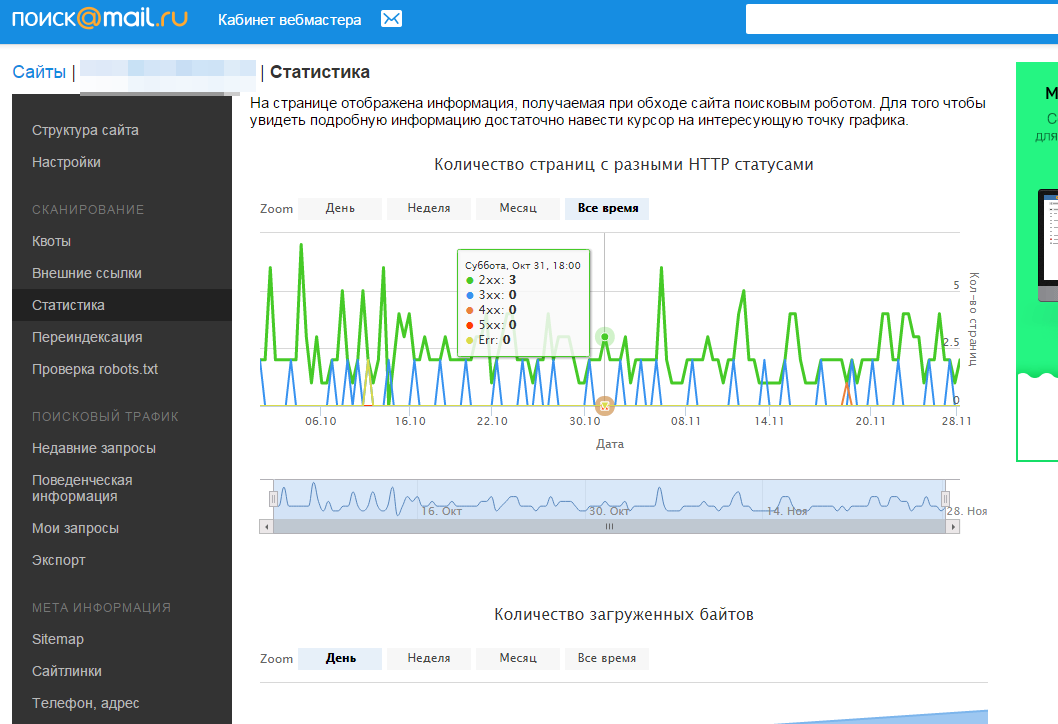Click the envelope mail icon in header

tap(392, 20)
